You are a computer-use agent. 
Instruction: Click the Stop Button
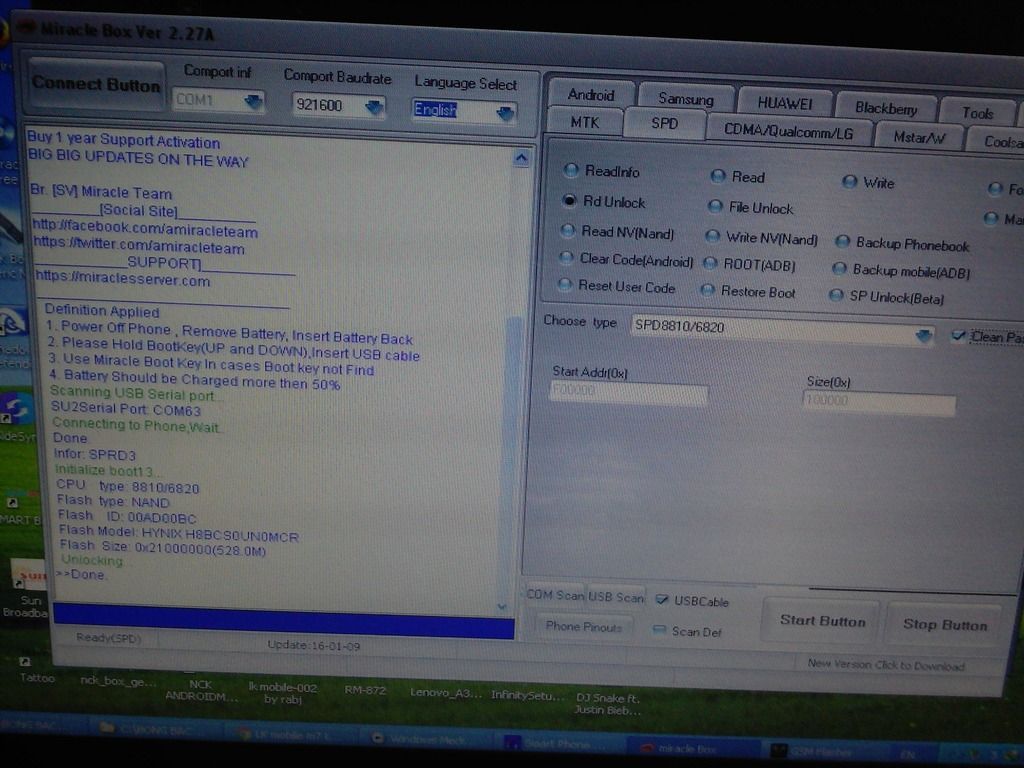click(944, 624)
